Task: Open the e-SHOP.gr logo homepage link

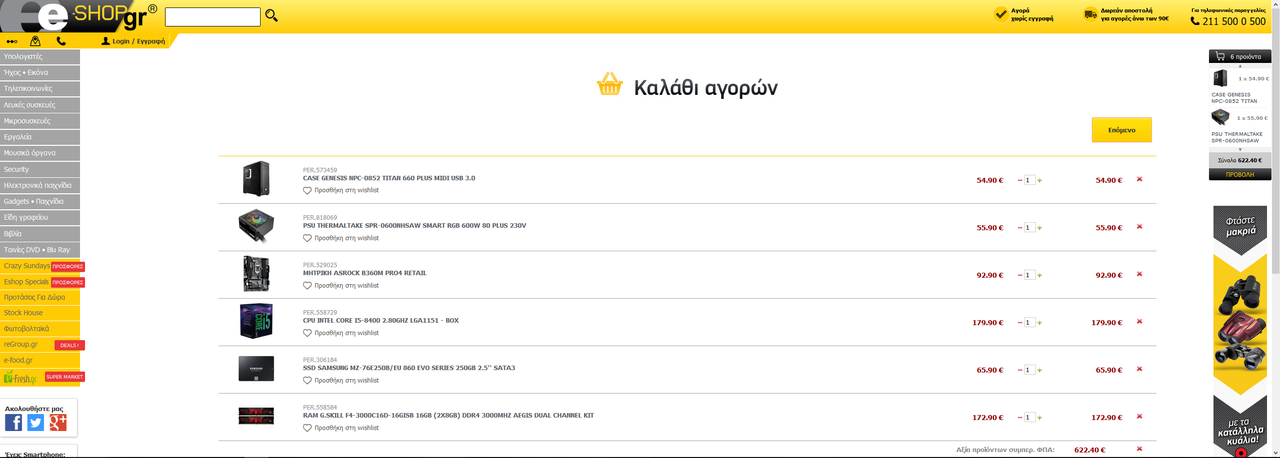Action: (79, 17)
